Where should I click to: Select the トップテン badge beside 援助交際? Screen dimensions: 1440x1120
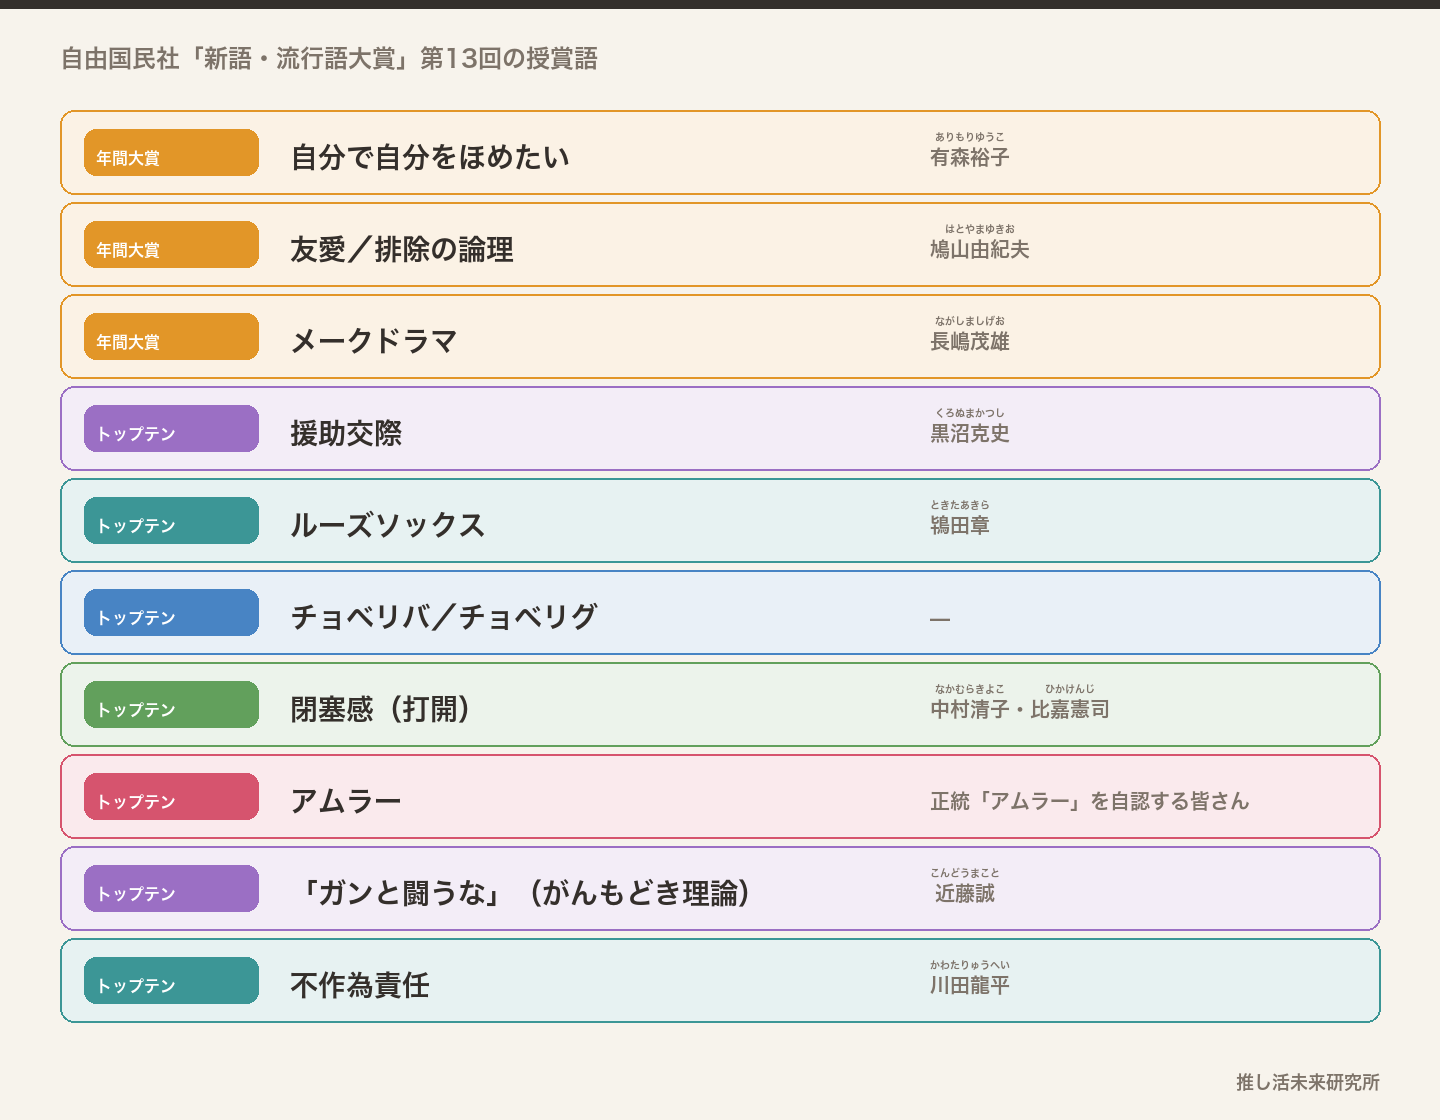[171, 429]
